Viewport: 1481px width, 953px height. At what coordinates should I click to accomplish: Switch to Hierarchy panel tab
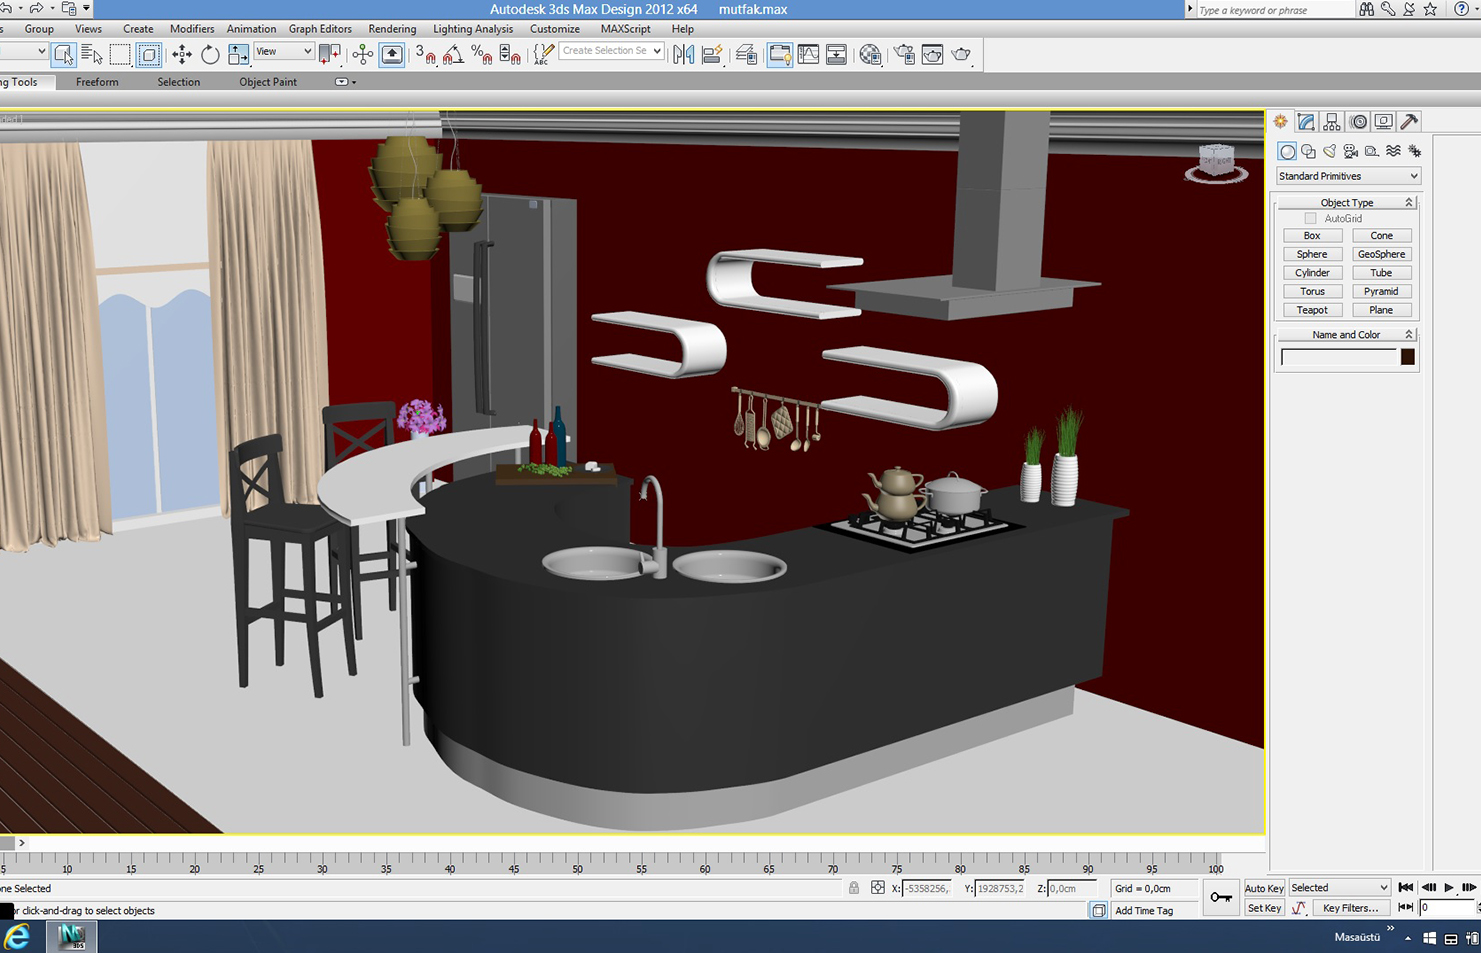[1332, 122]
